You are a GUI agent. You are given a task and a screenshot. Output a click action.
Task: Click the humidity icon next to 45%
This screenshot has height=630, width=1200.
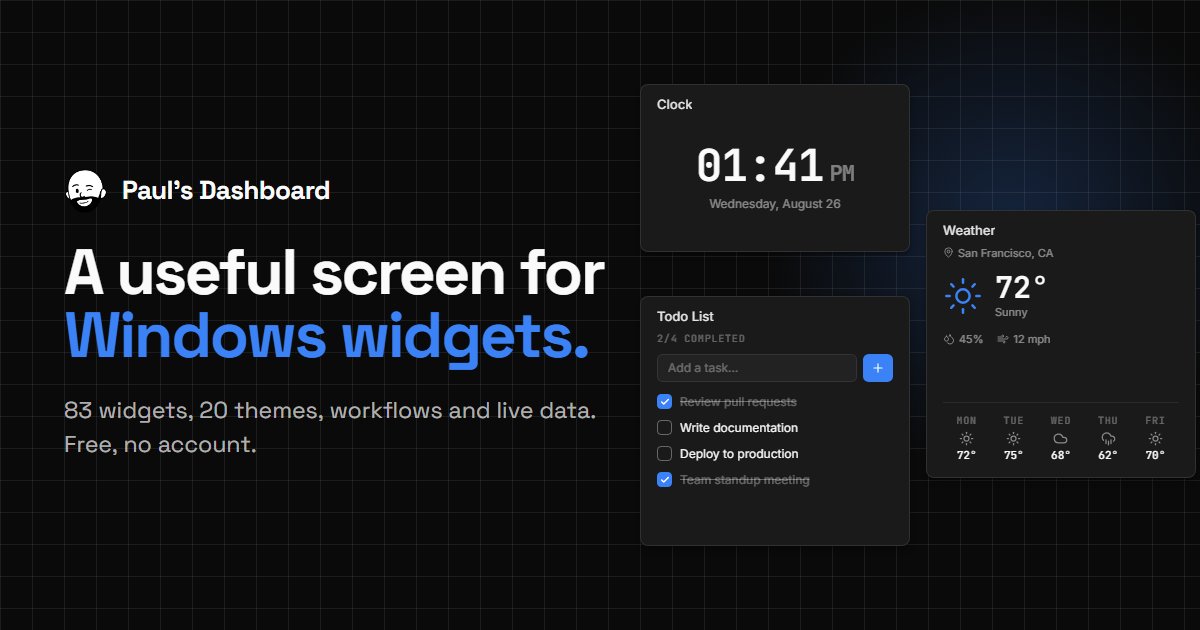949,339
